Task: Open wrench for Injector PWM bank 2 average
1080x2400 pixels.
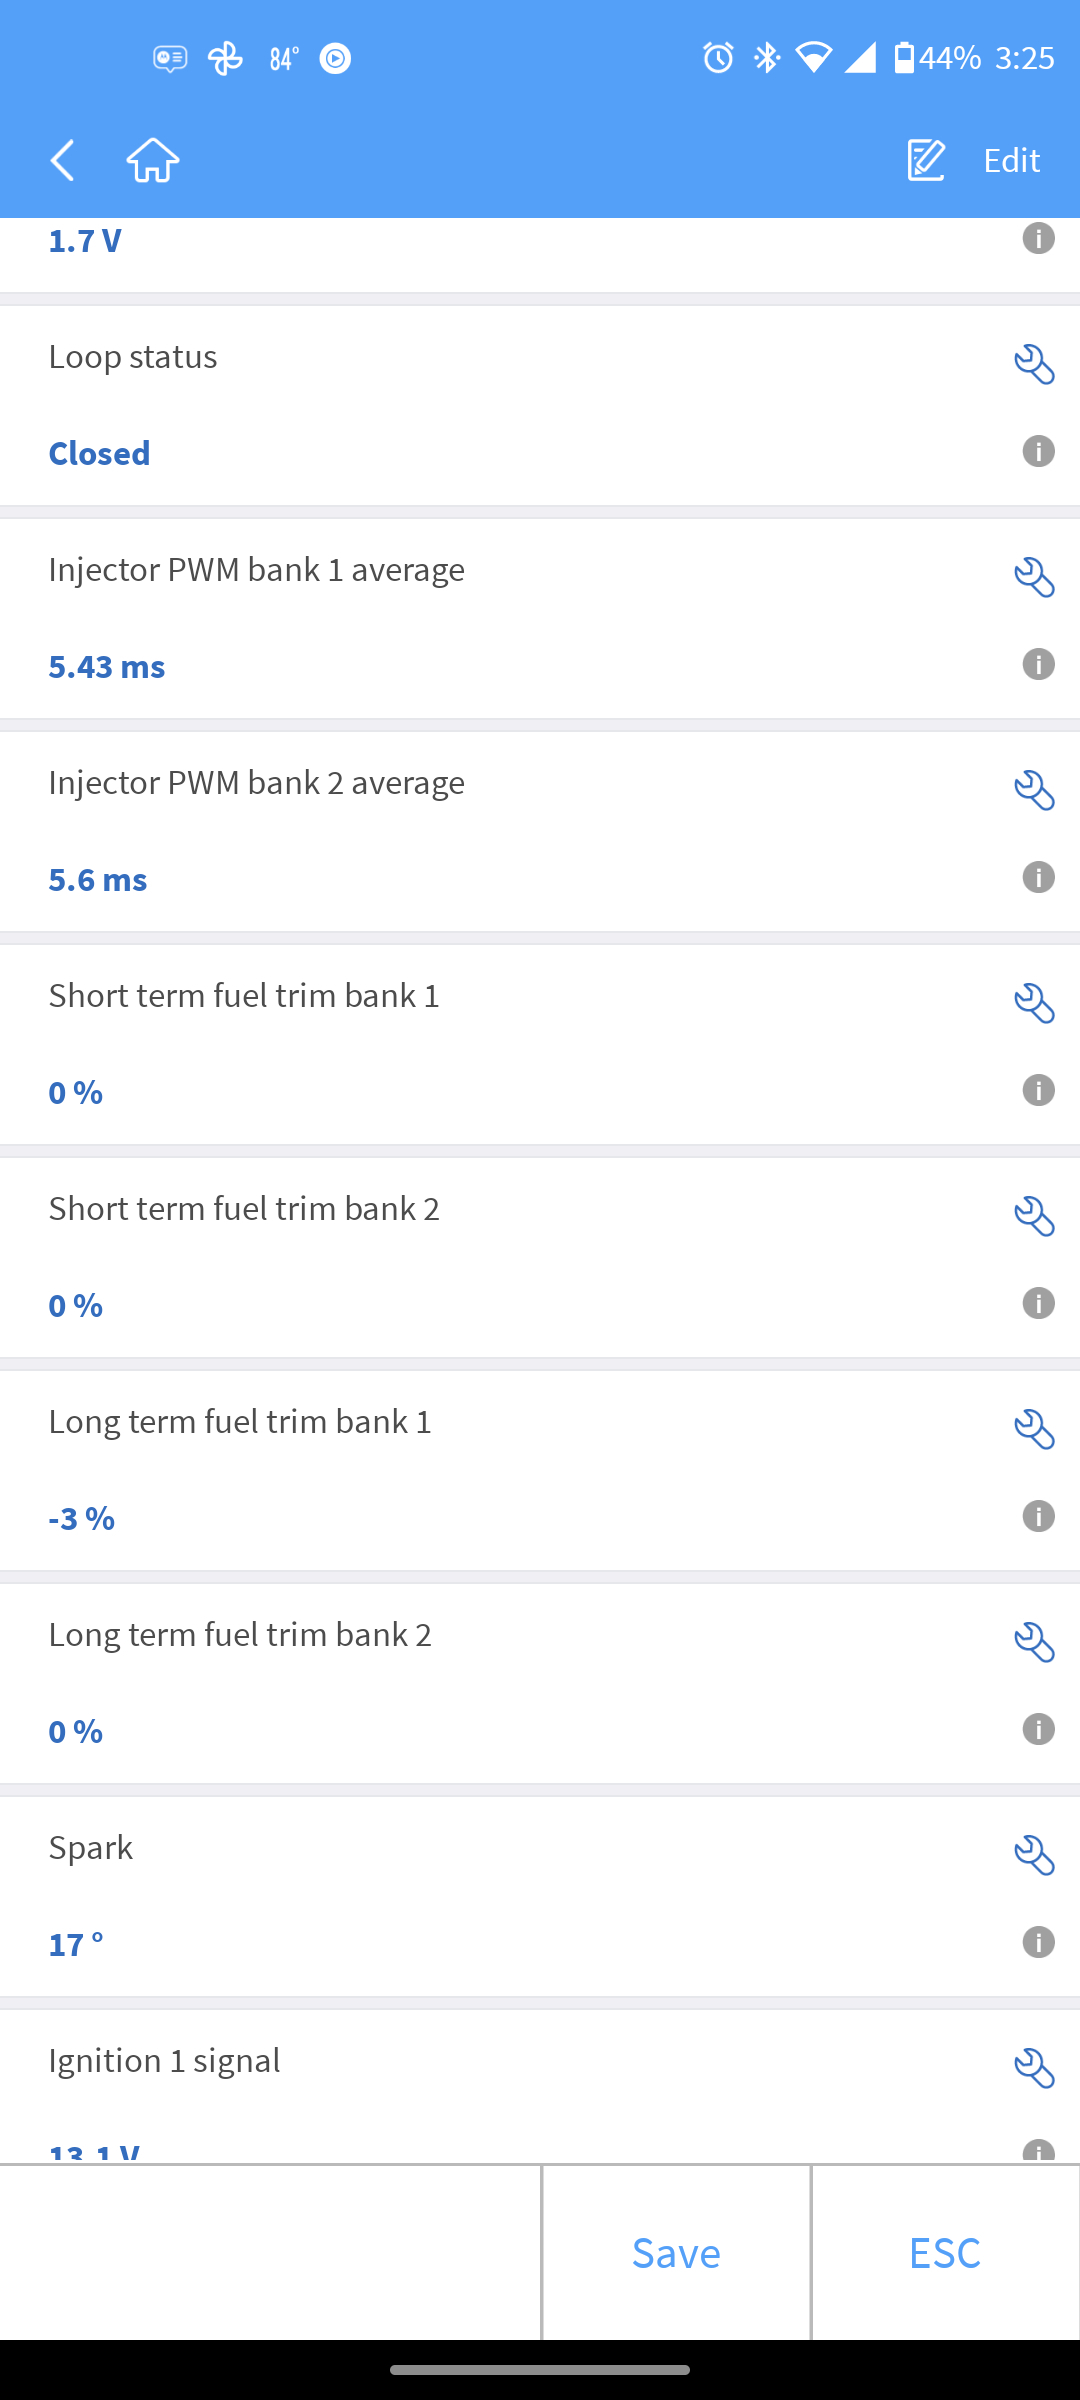Action: click(x=1034, y=790)
